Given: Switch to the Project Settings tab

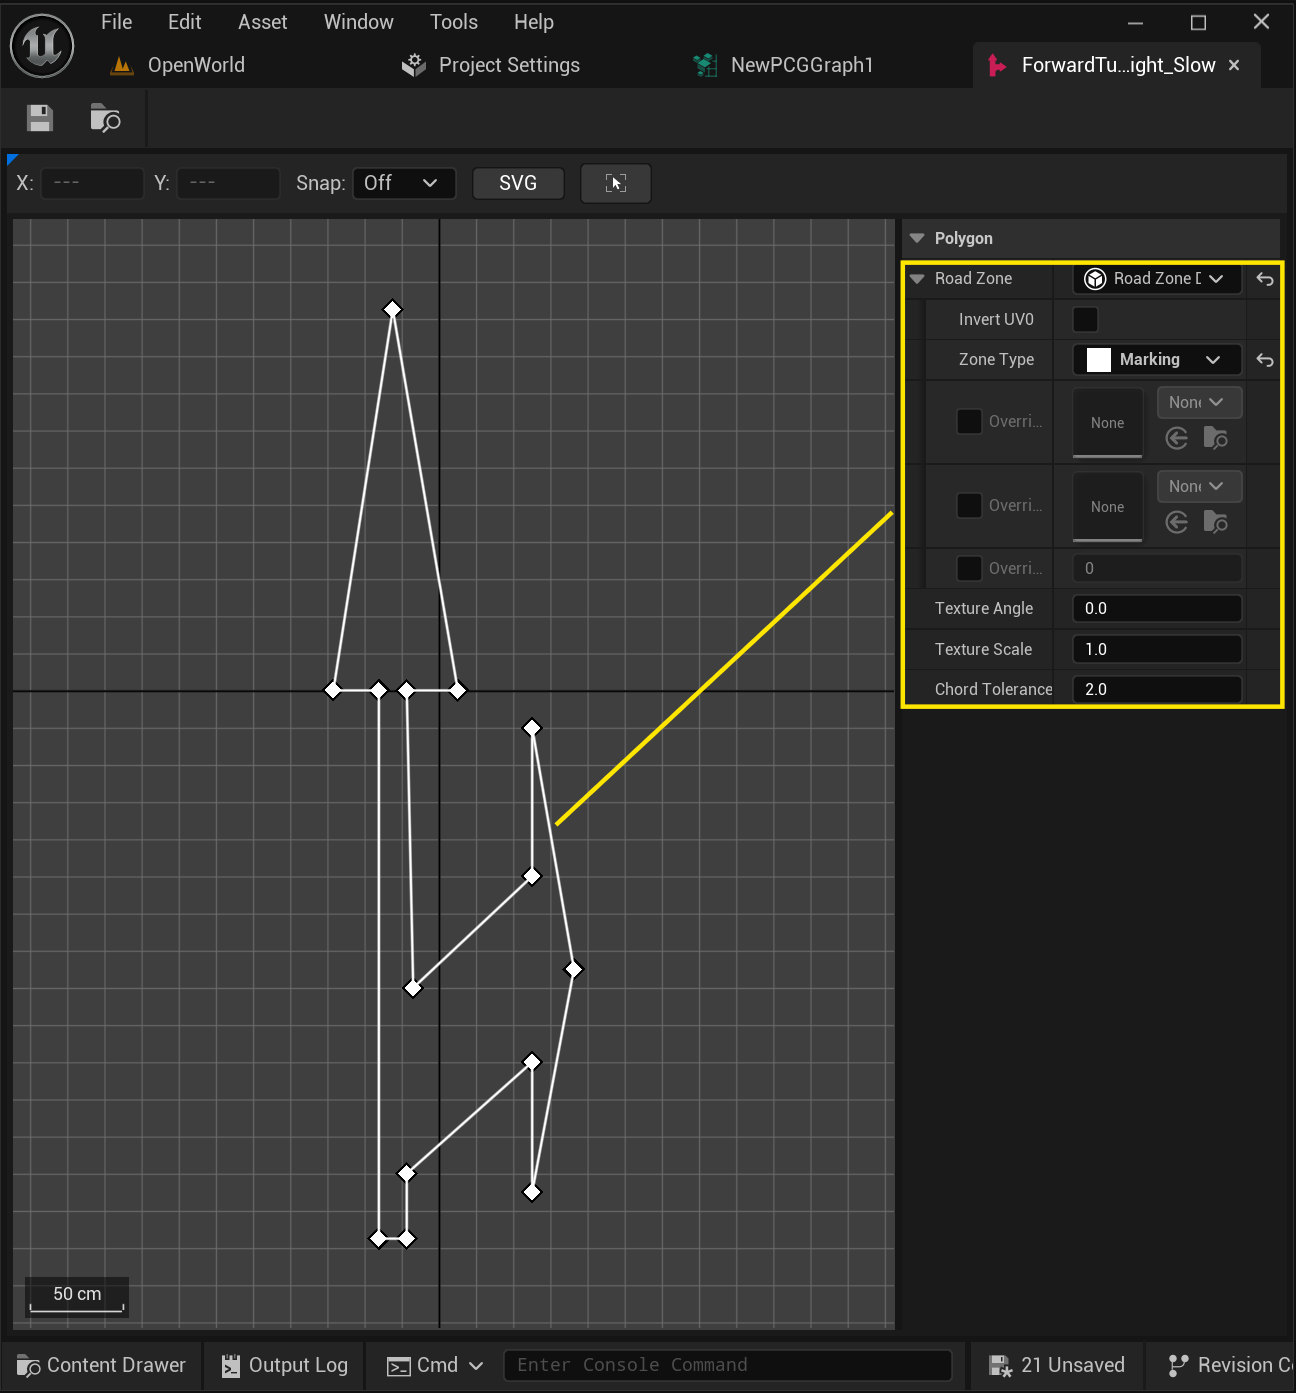Looking at the screenshot, I should coord(509,66).
